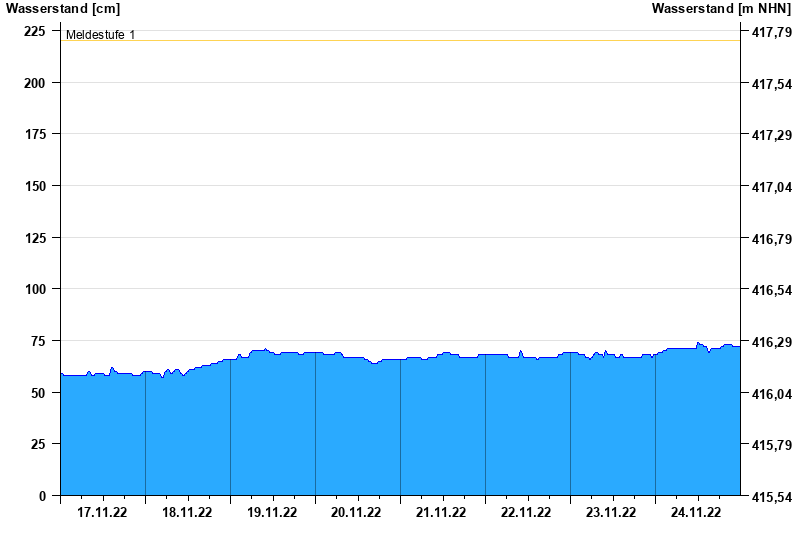The width and height of the screenshot is (800, 550).
Task: Pick the 20.11.22 date label
Action: pos(357,513)
